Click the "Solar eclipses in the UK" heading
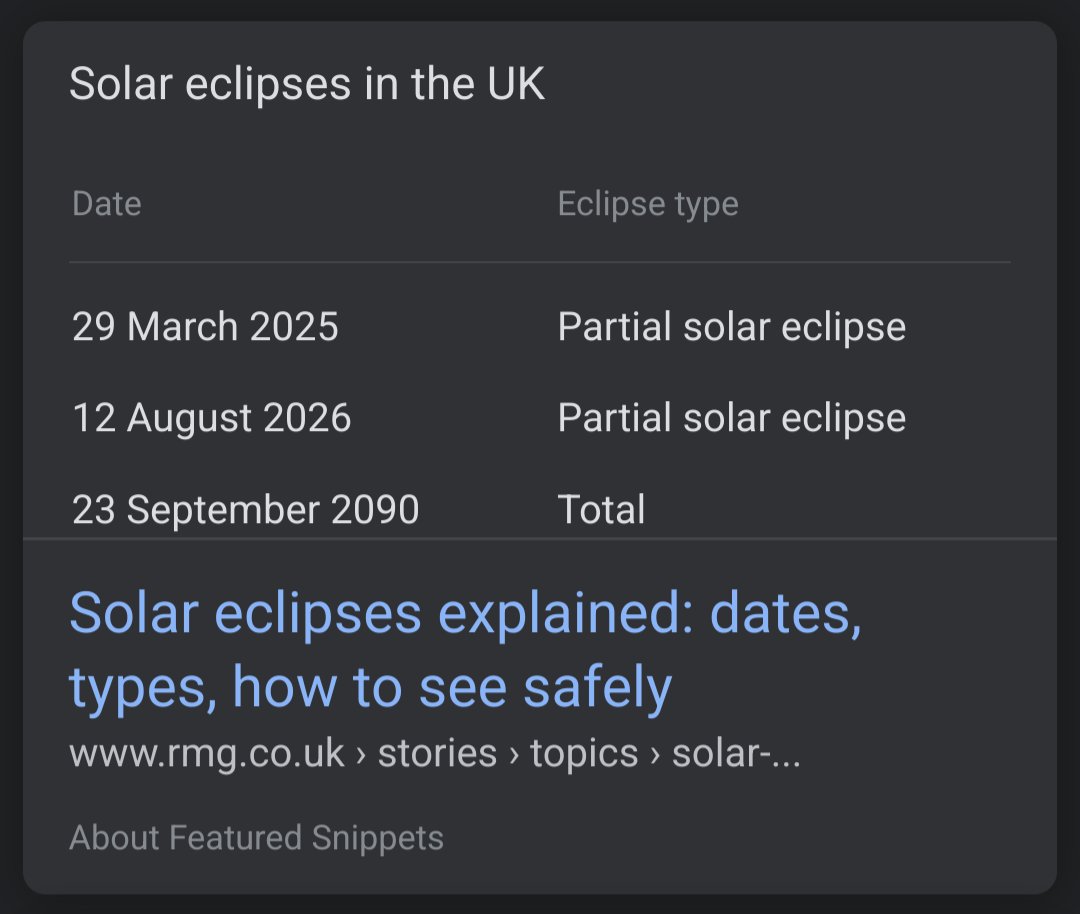This screenshot has width=1080, height=914. coord(307,84)
